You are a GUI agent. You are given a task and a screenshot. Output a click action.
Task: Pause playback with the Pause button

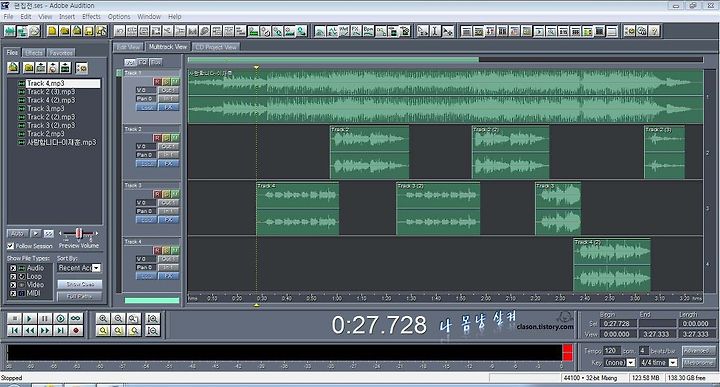pyautogui.click(x=45, y=318)
